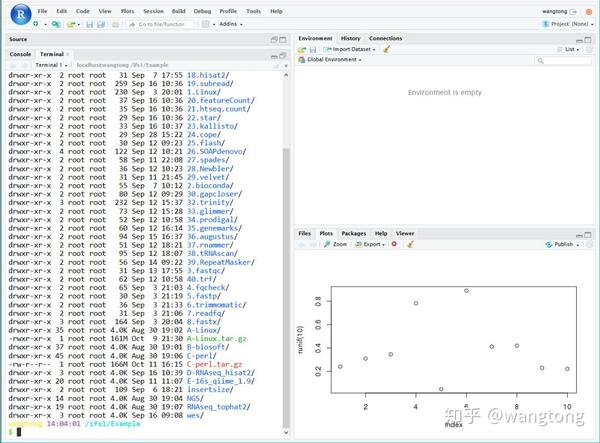Viewport: 600px width, 443px height.
Task: Click the clear terminal icon
Action: pos(276,65)
